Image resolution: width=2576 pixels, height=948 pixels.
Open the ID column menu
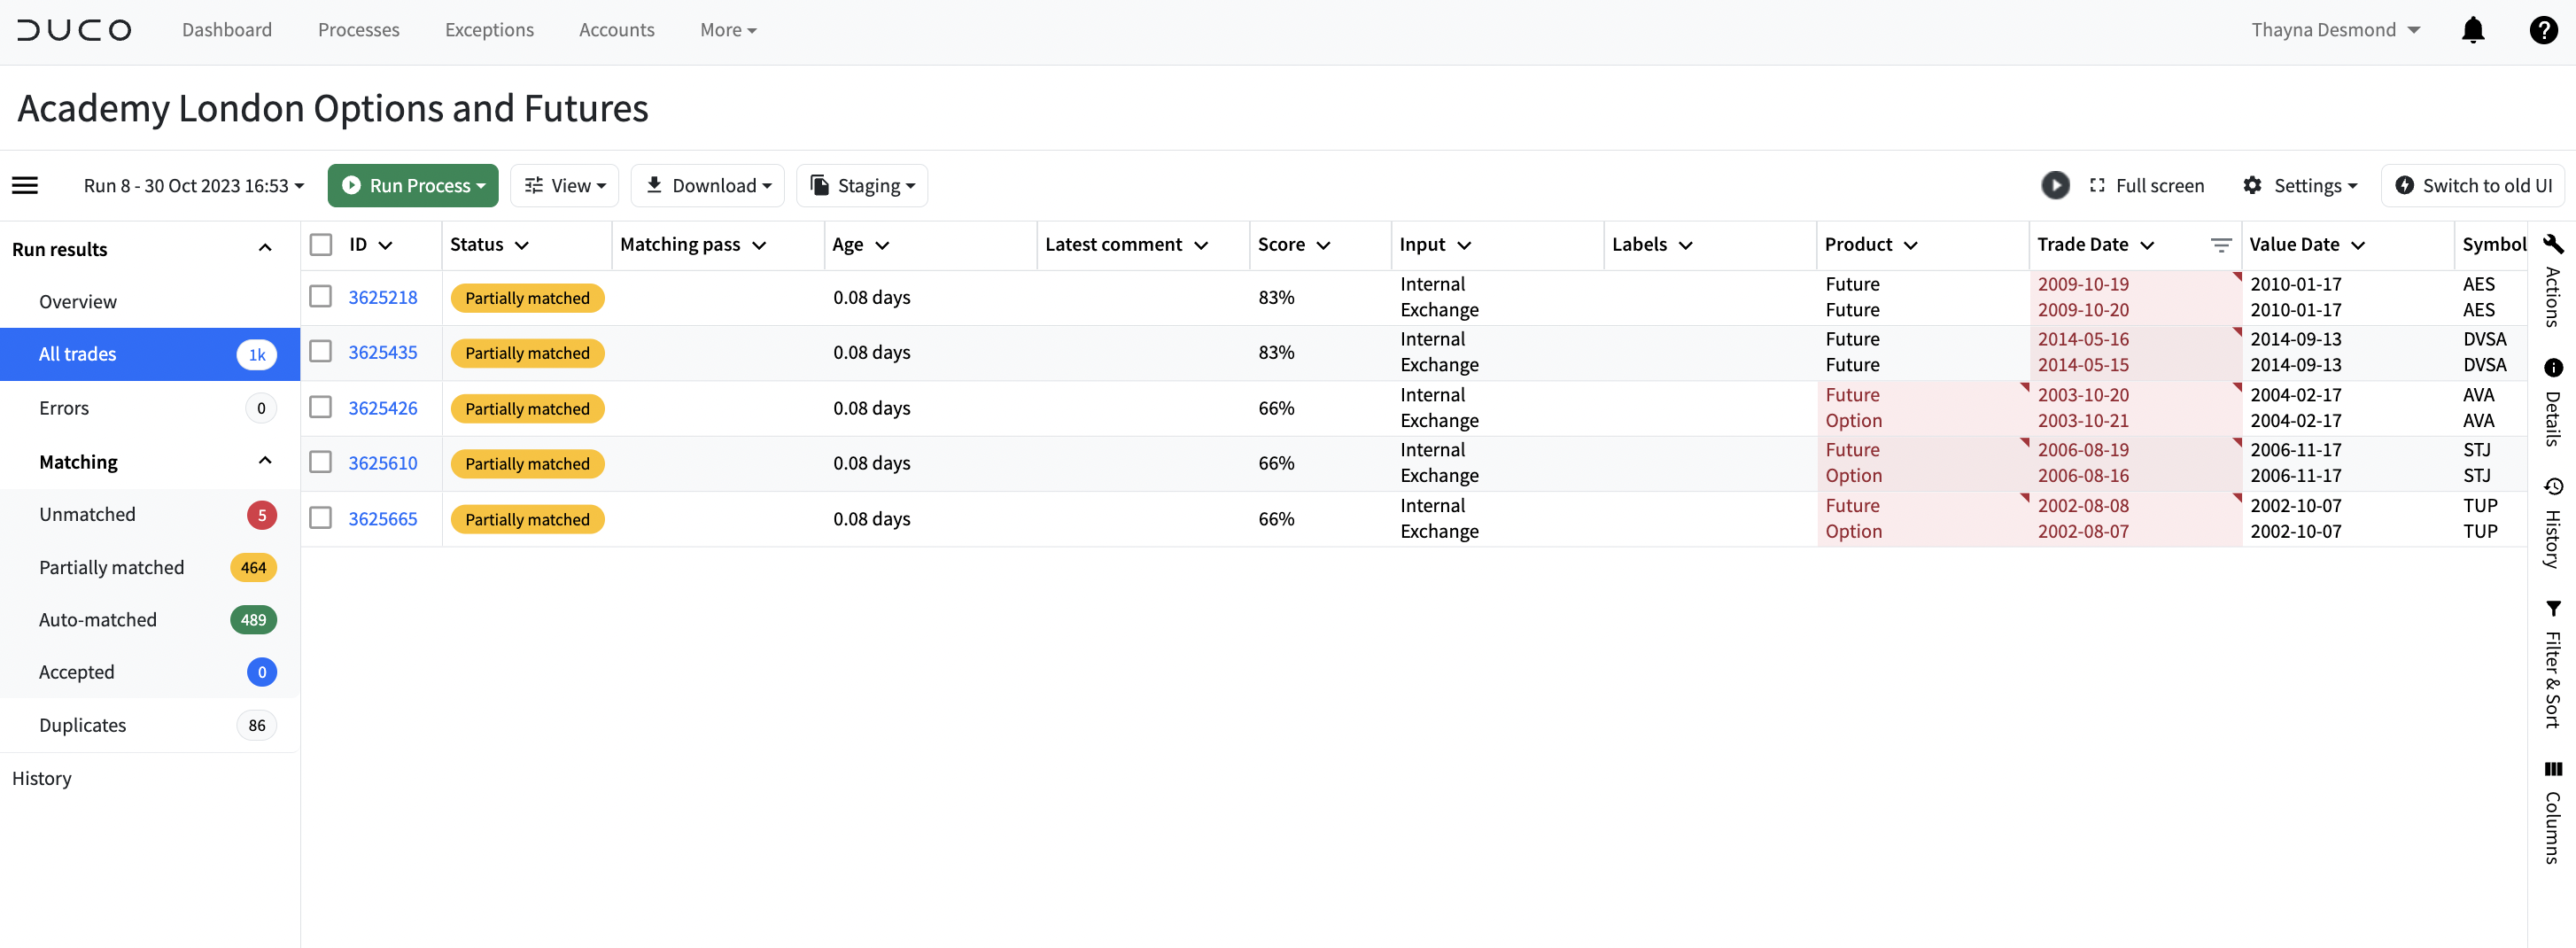tap(386, 246)
